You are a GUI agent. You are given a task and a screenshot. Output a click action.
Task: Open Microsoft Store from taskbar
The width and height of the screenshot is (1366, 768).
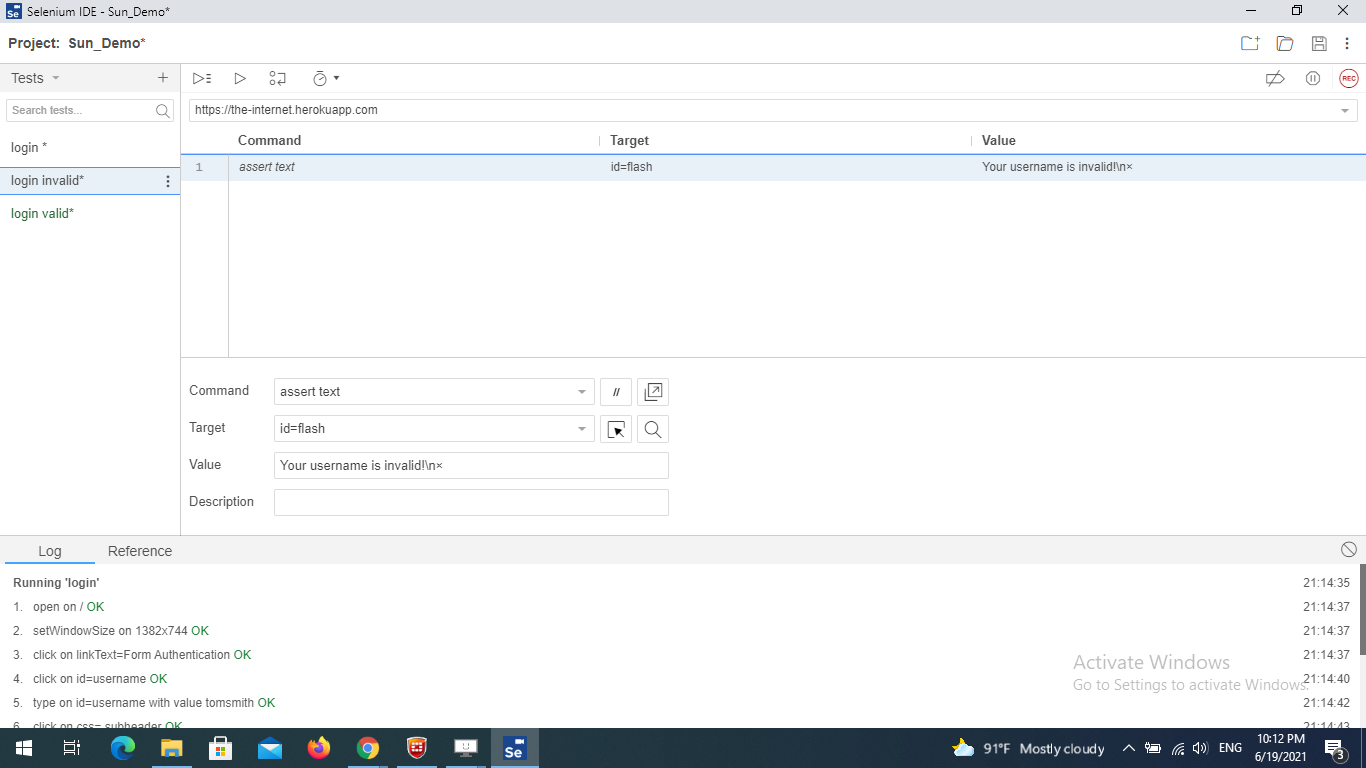tap(221, 748)
